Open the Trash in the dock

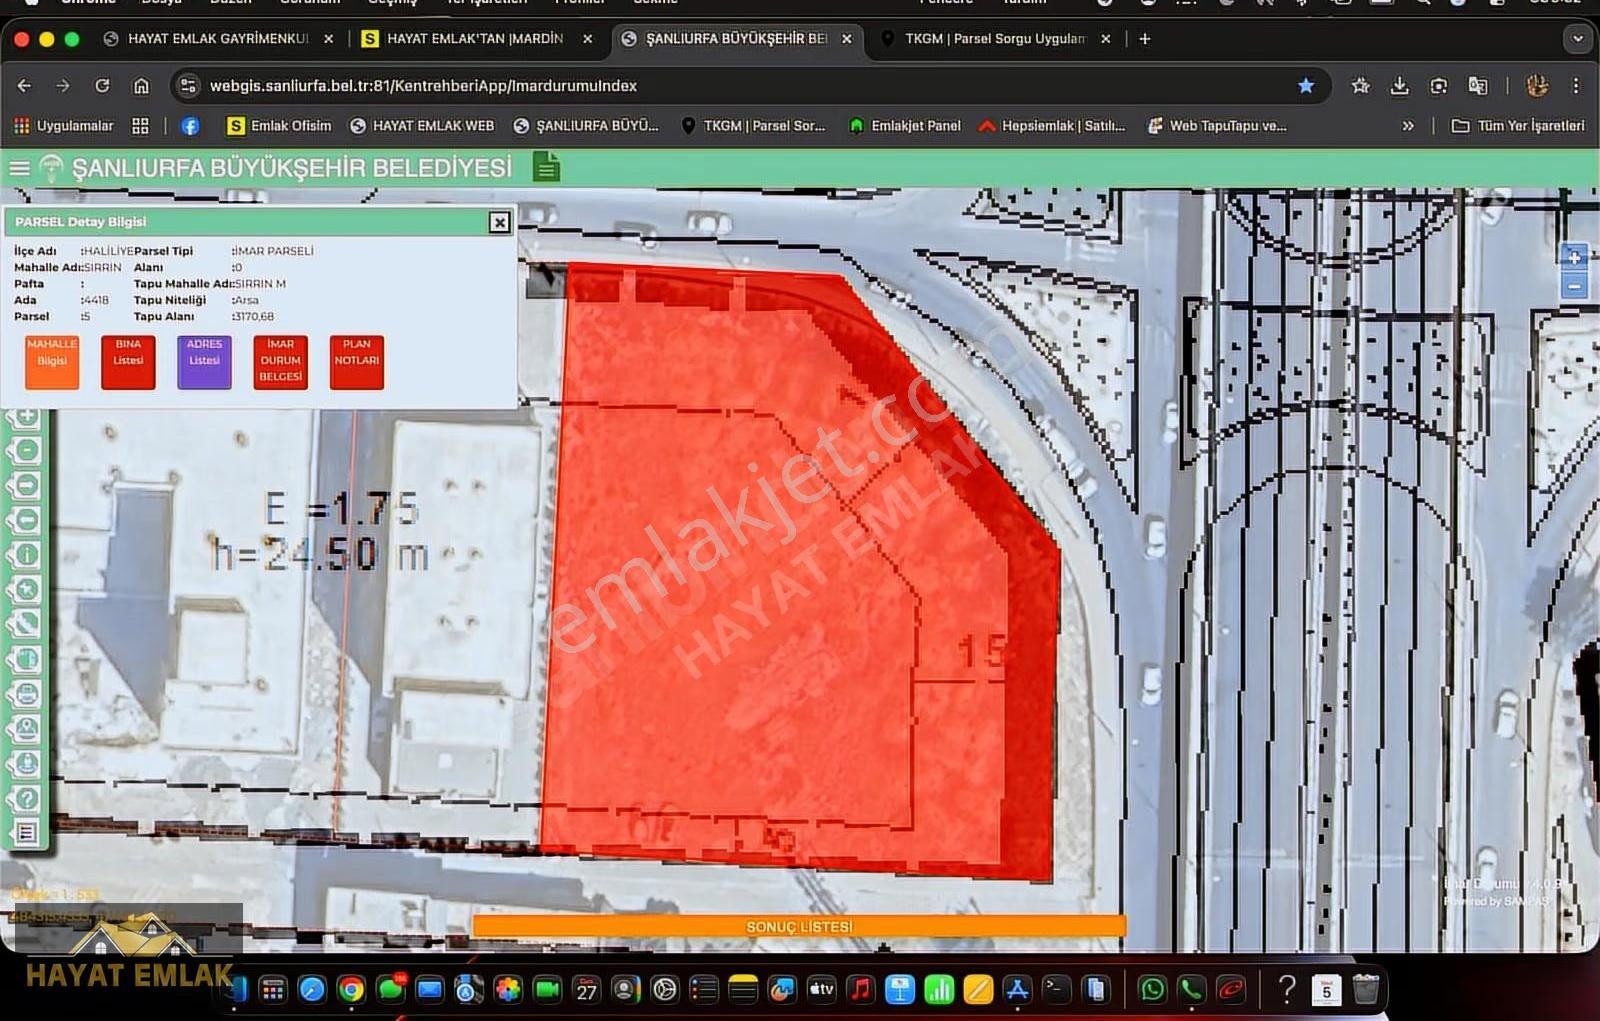point(1366,990)
